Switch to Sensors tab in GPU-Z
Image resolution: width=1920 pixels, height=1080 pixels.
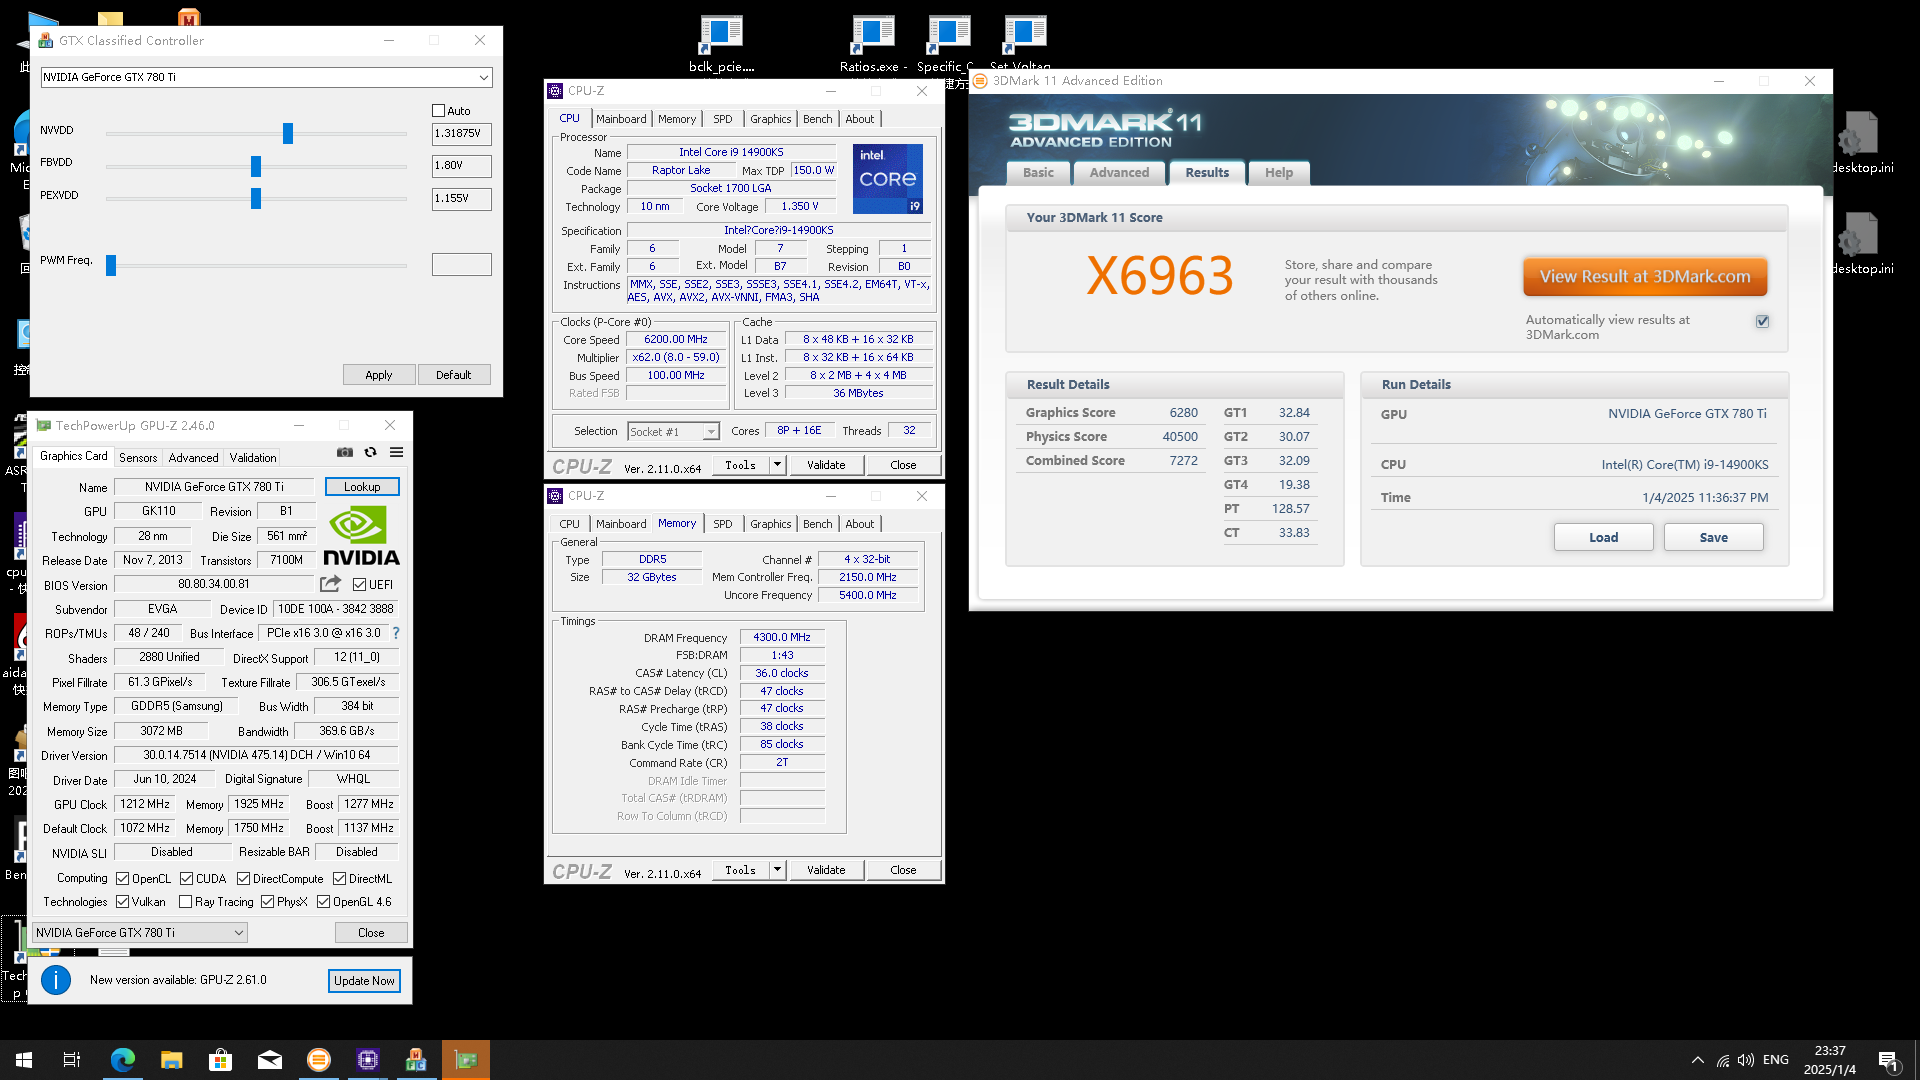(138, 458)
